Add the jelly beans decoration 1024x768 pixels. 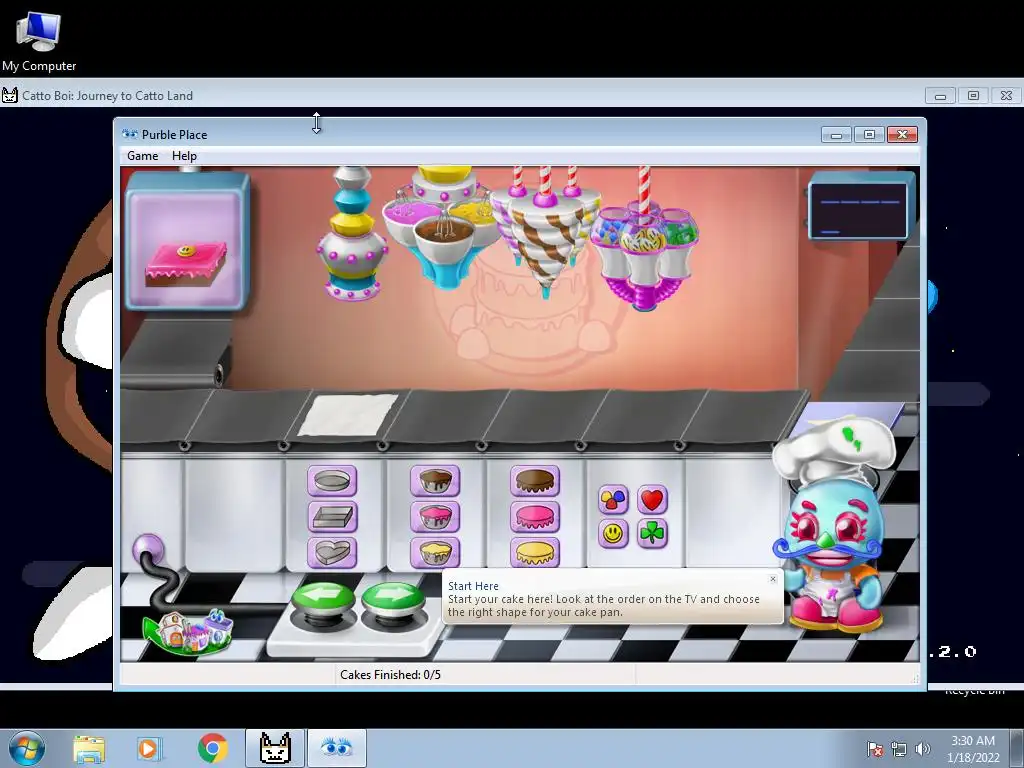(613, 500)
